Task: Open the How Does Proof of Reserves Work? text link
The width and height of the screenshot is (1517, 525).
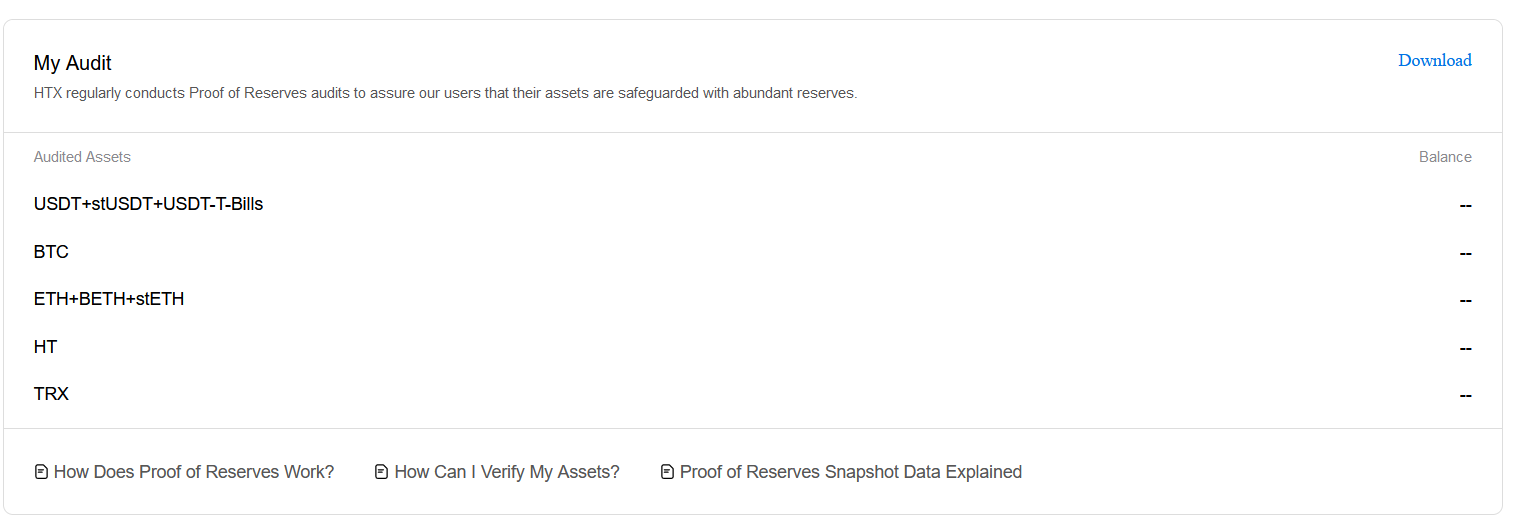Action: (x=194, y=472)
